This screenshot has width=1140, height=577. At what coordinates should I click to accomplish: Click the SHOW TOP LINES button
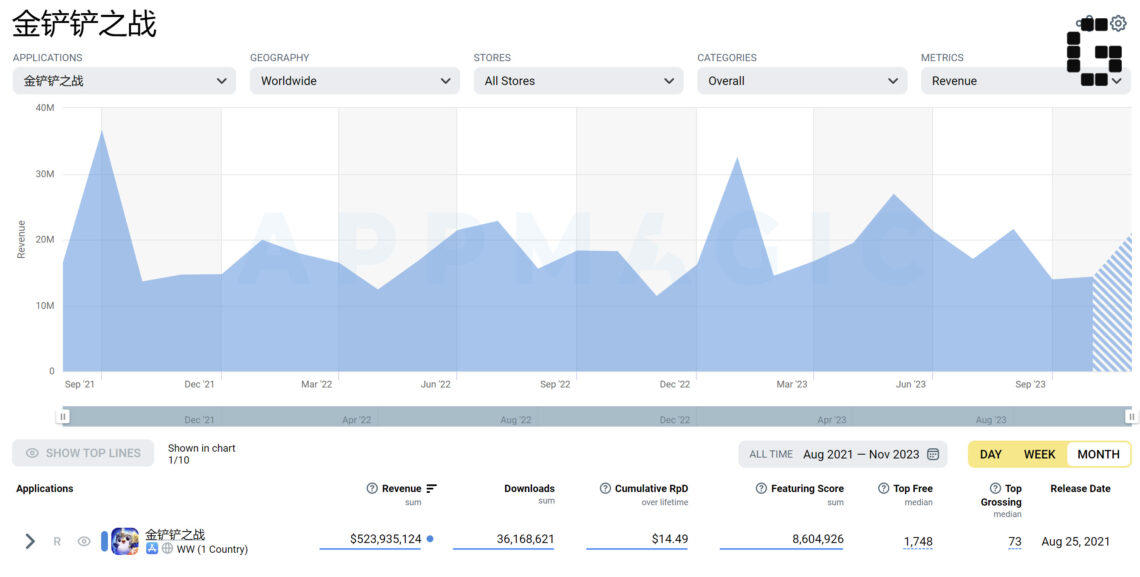(x=83, y=453)
